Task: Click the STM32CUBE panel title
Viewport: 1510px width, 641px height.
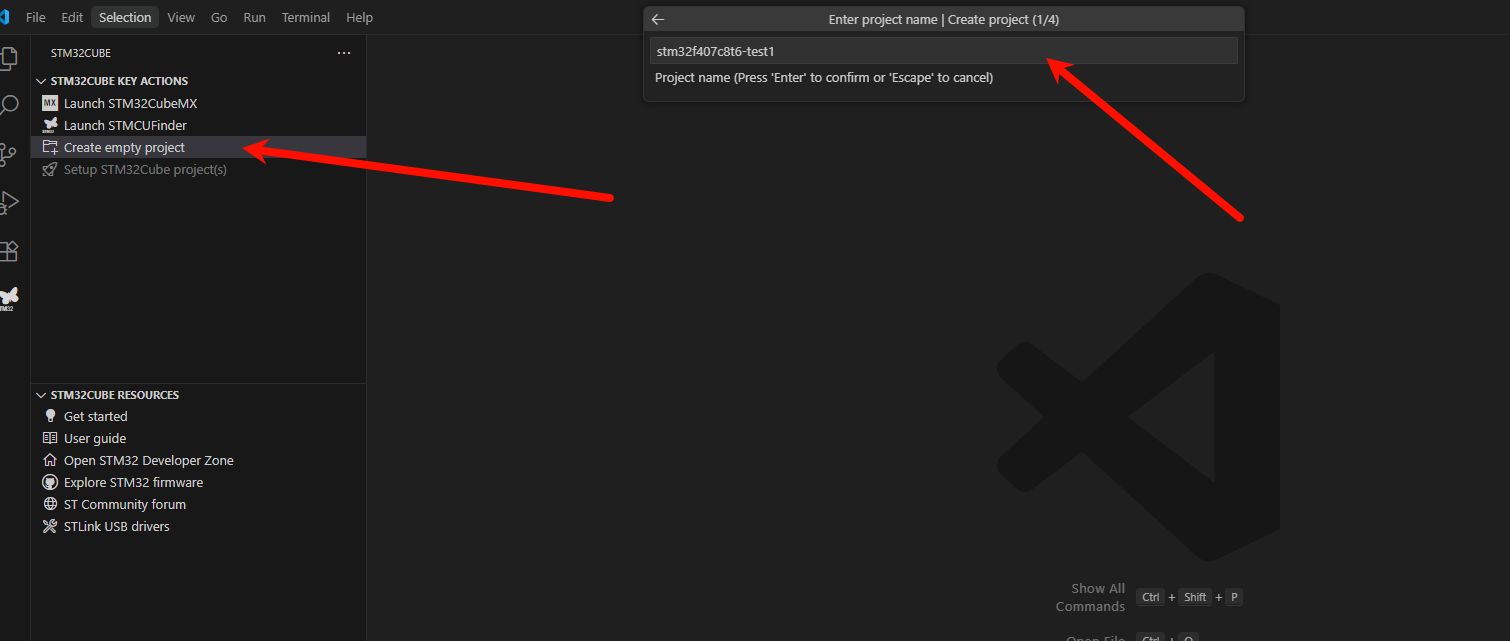Action: (x=81, y=53)
